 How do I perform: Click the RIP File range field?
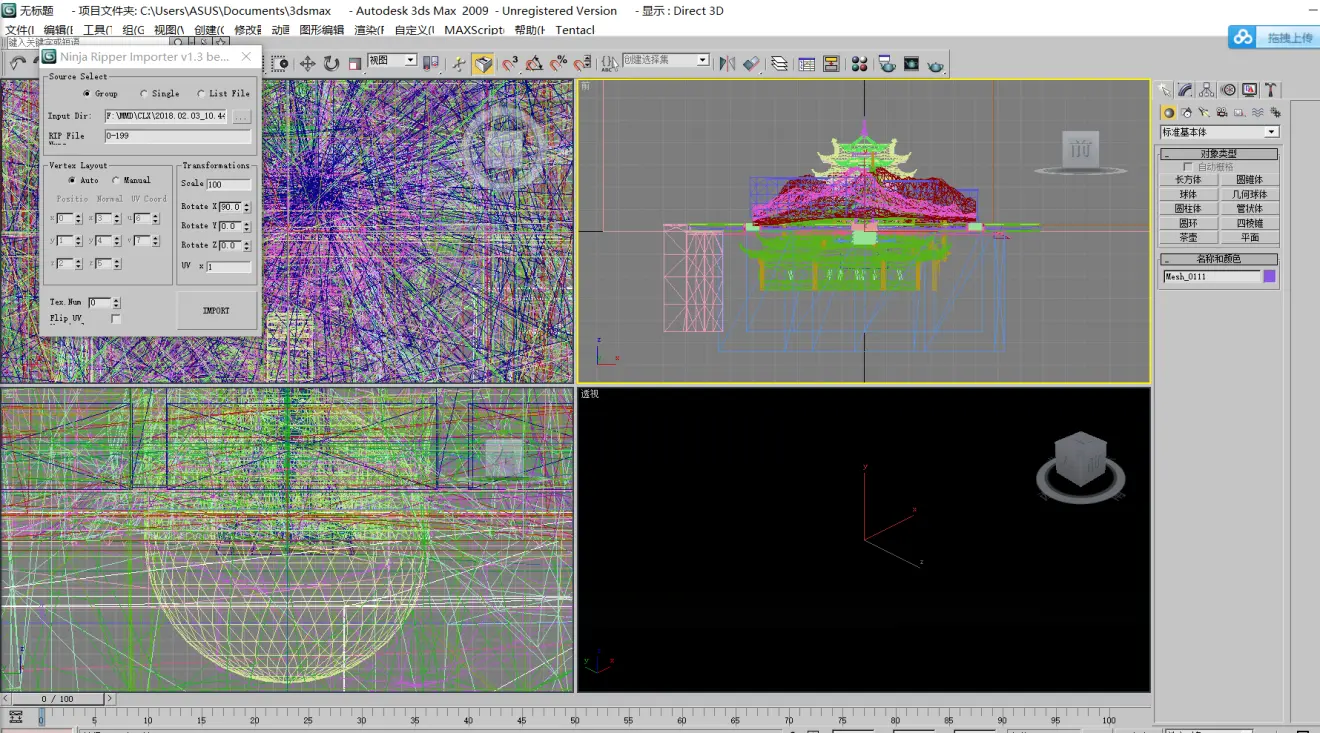pyautogui.click(x=178, y=136)
